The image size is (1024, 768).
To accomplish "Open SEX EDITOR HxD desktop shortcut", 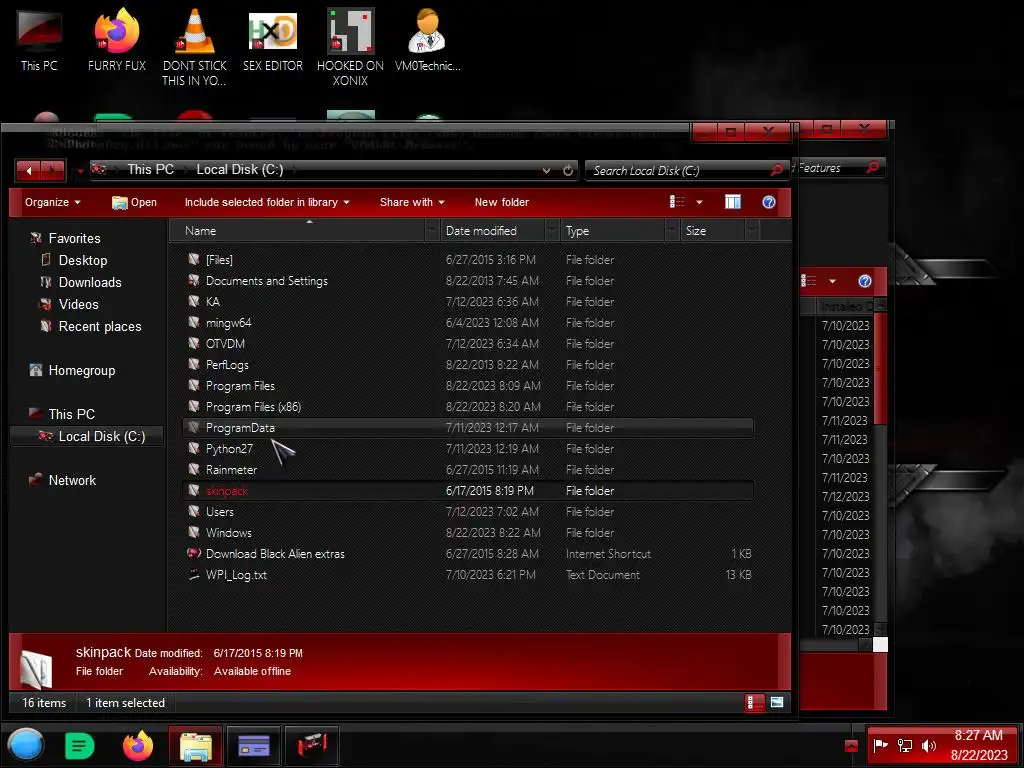I will click(273, 39).
